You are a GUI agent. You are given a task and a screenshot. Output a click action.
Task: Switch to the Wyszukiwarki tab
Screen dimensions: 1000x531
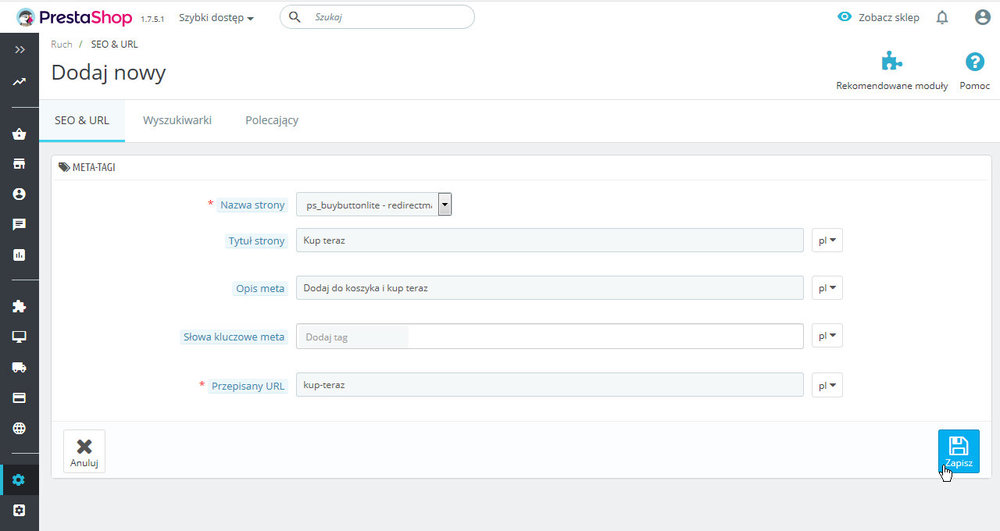[x=177, y=120]
